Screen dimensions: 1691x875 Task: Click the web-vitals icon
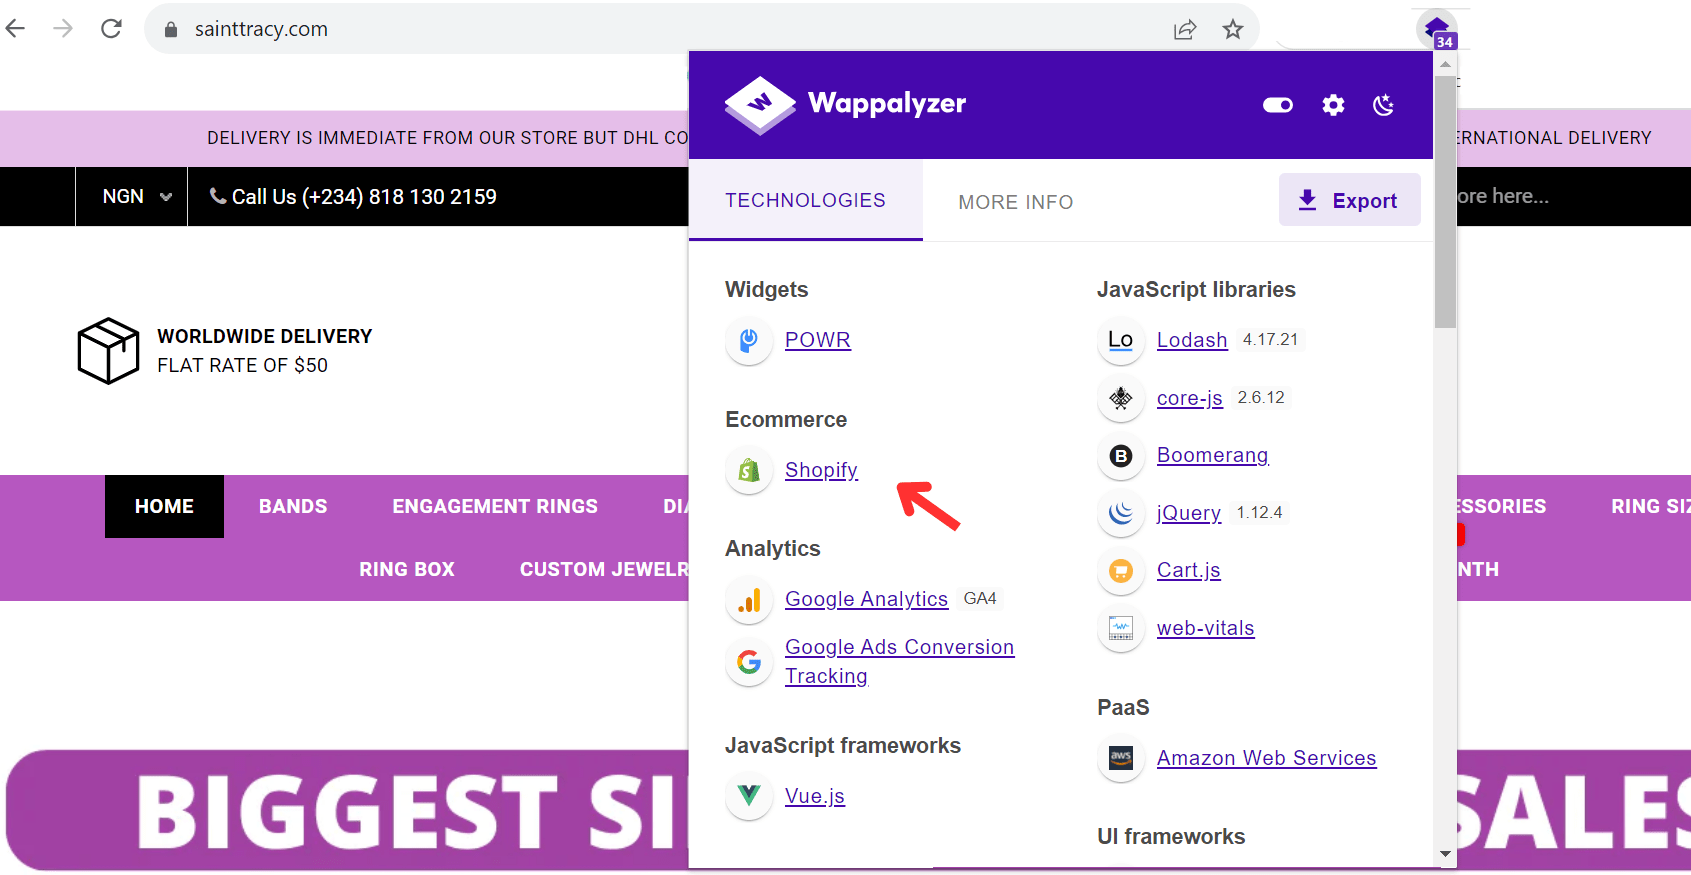click(1121, 629)
